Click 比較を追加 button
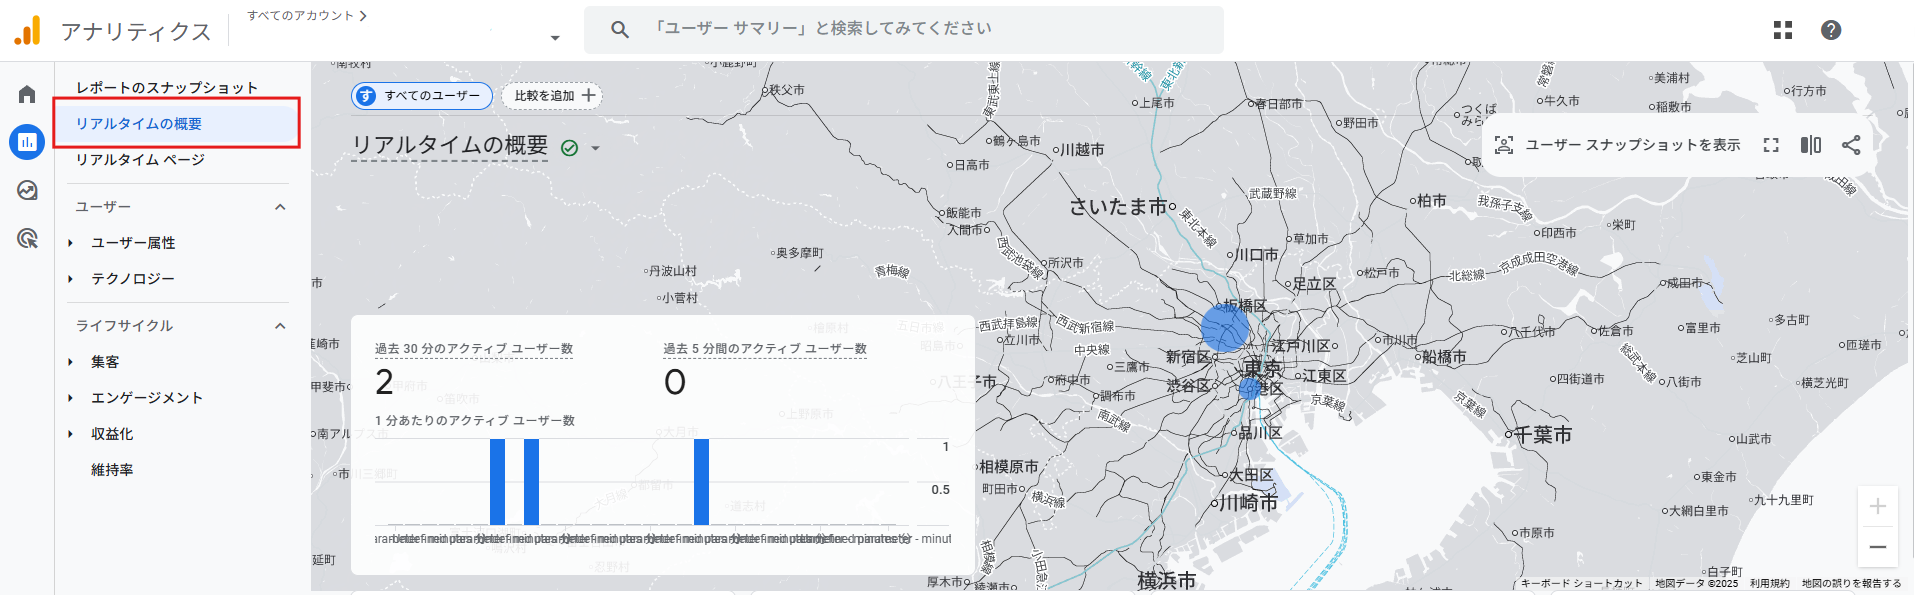This screenshot has width=1916, height=595. click(553, 96)
